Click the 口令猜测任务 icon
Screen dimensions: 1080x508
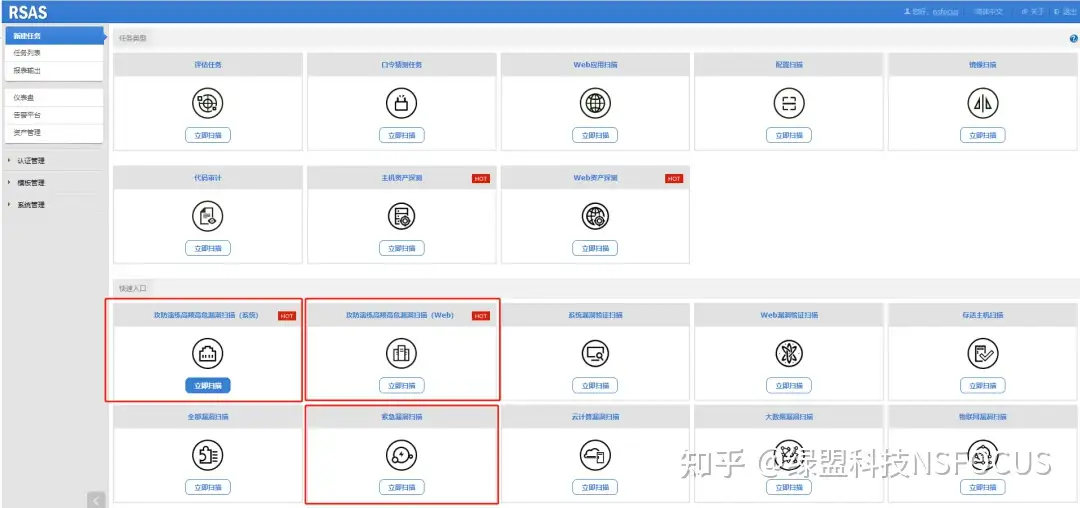[x=401, y=103]
